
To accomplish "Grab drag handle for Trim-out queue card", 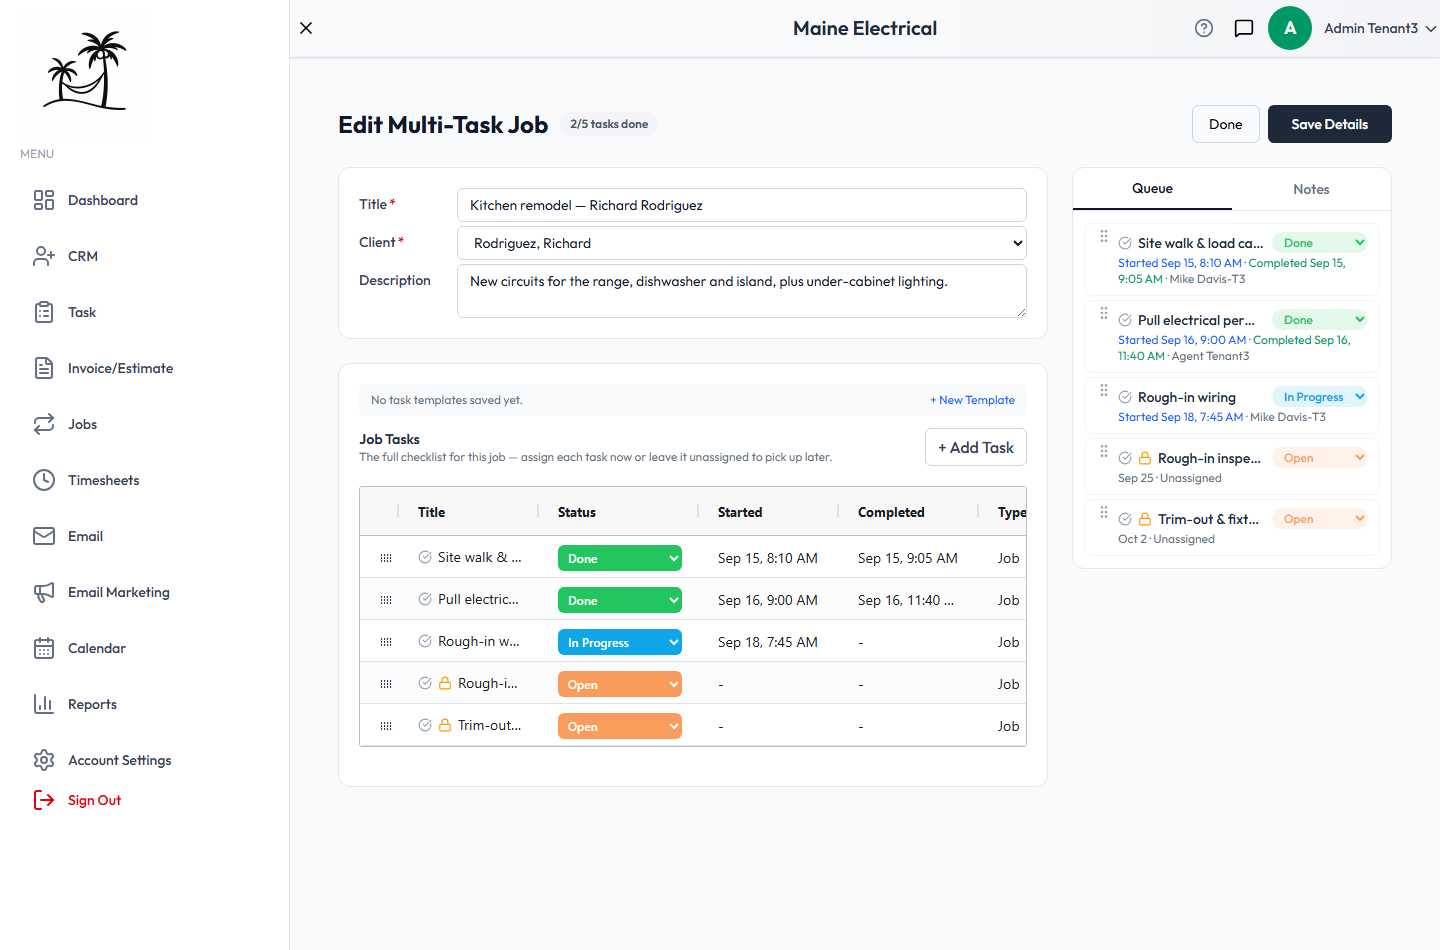I will point(1104,512).
